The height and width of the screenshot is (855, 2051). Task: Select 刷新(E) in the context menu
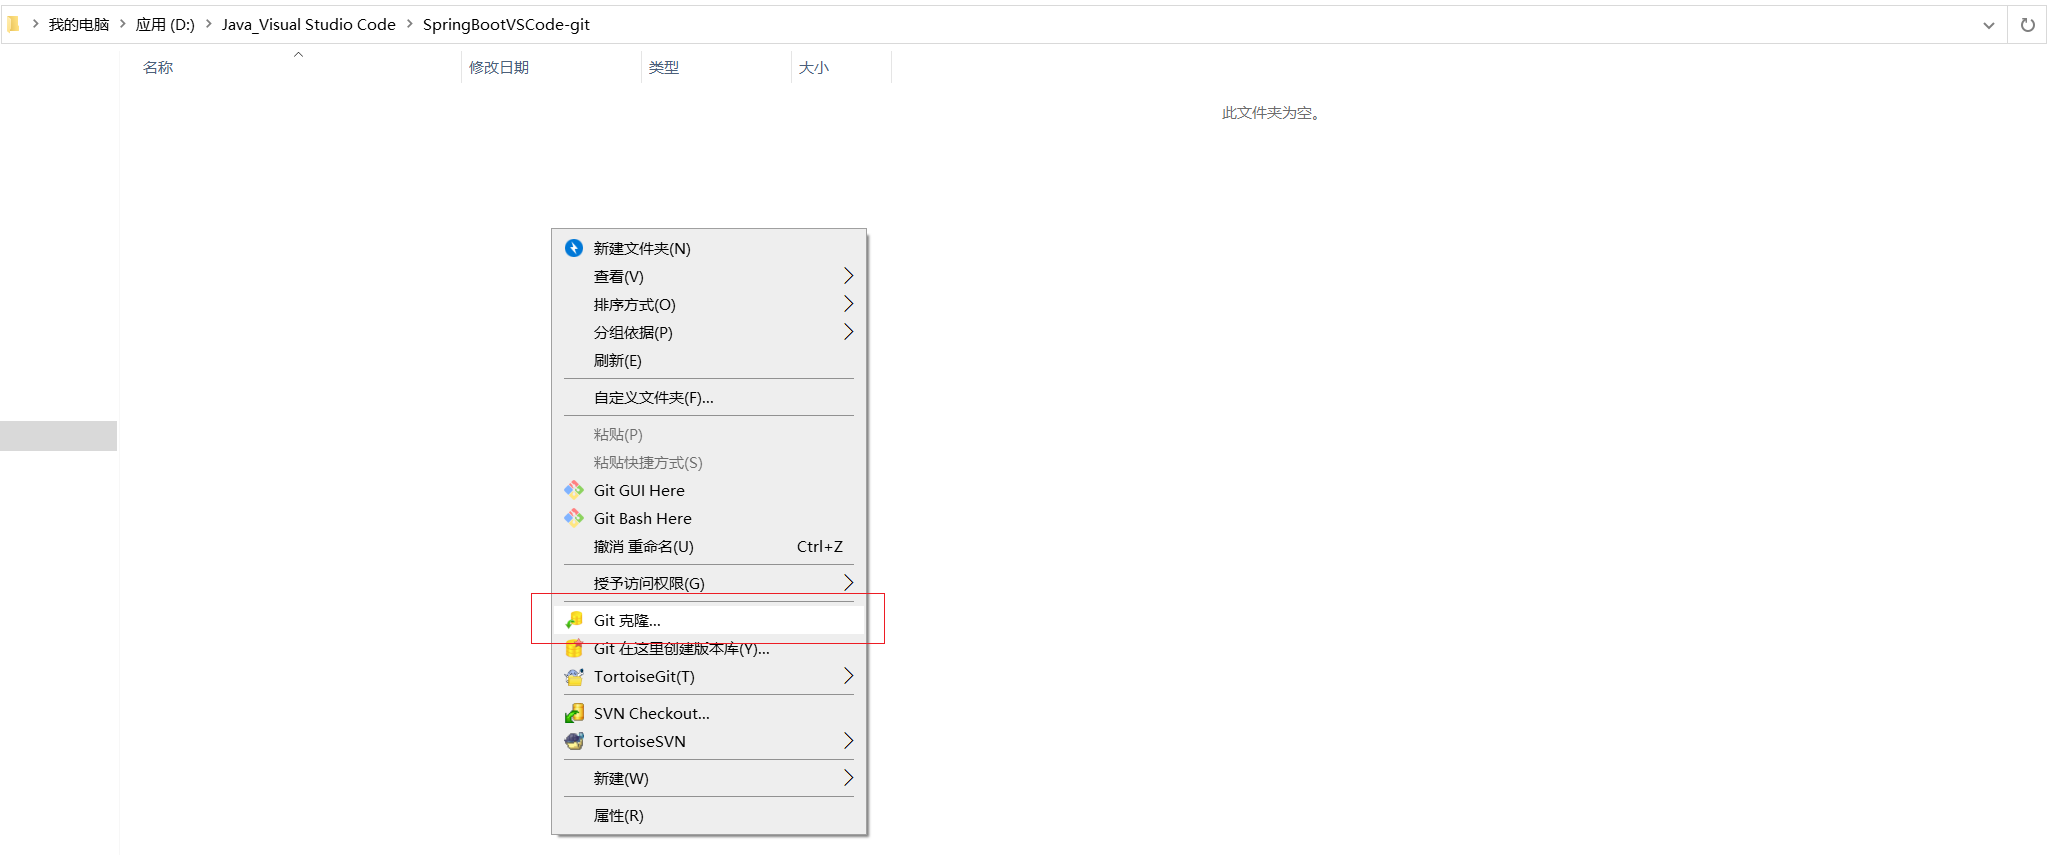point(709,360)
